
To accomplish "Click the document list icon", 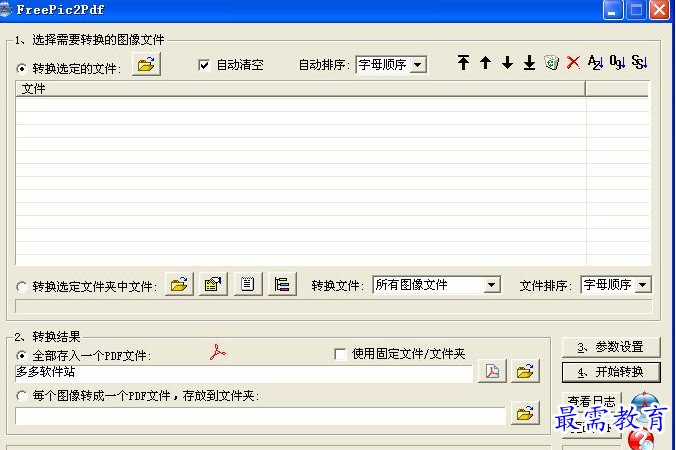I will point(247,284).
